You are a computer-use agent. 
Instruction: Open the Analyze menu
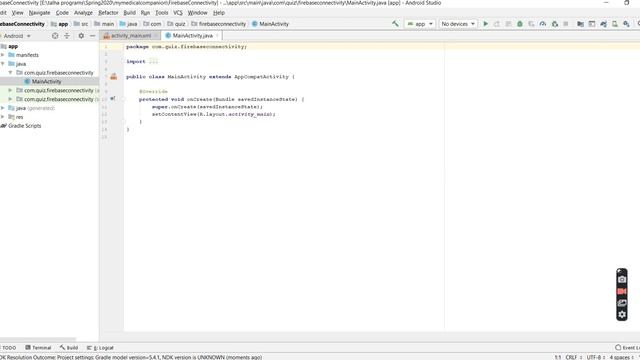(83, 13)
